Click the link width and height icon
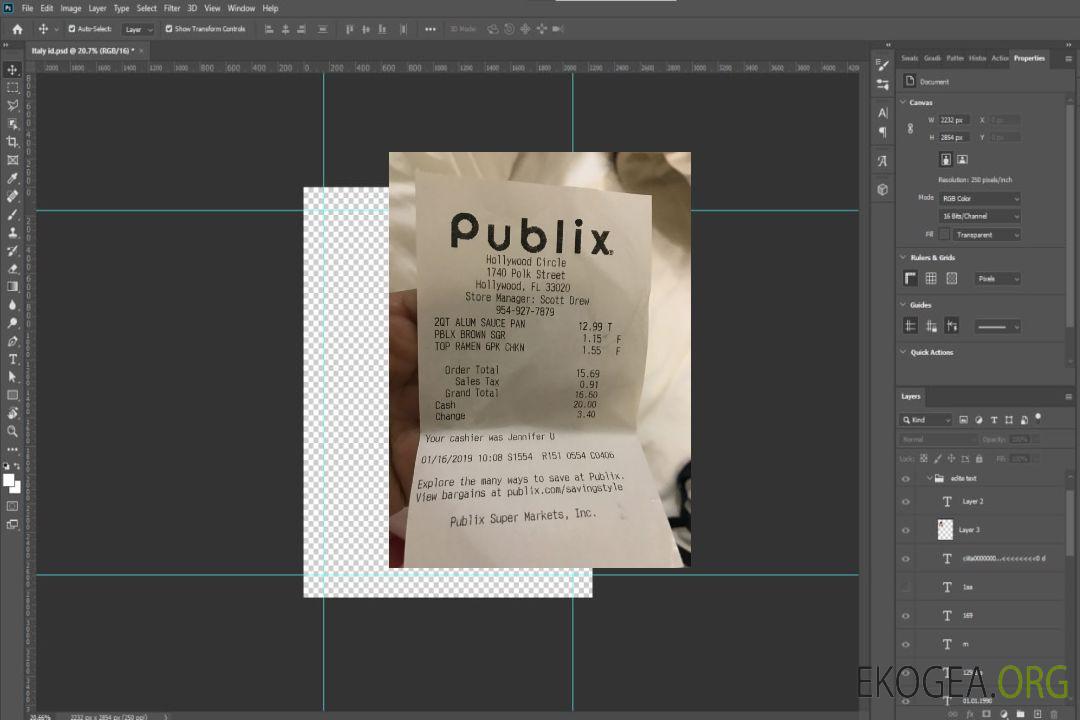The image size is (1080, 720). tap(911, 128)
